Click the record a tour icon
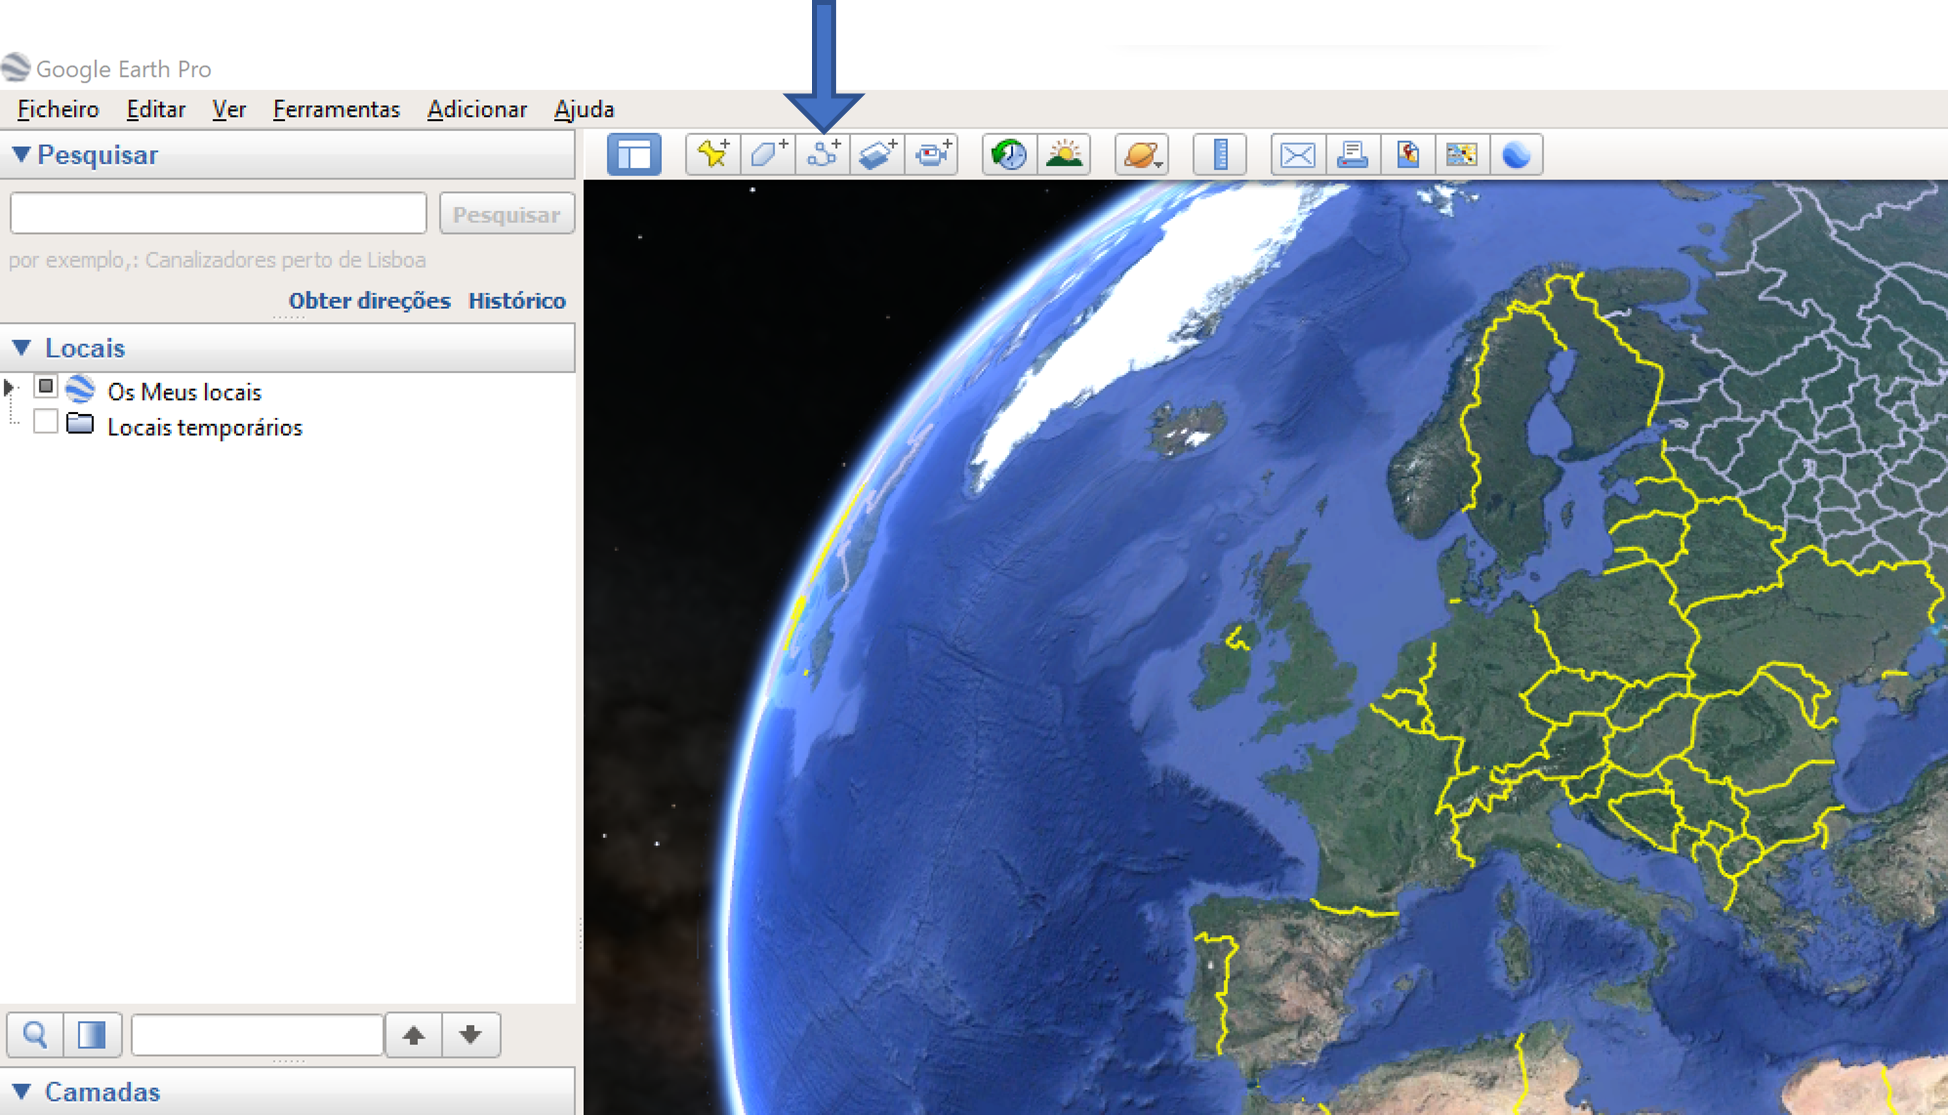The height and width of the screenshot is (1115, 1948). 932,155
